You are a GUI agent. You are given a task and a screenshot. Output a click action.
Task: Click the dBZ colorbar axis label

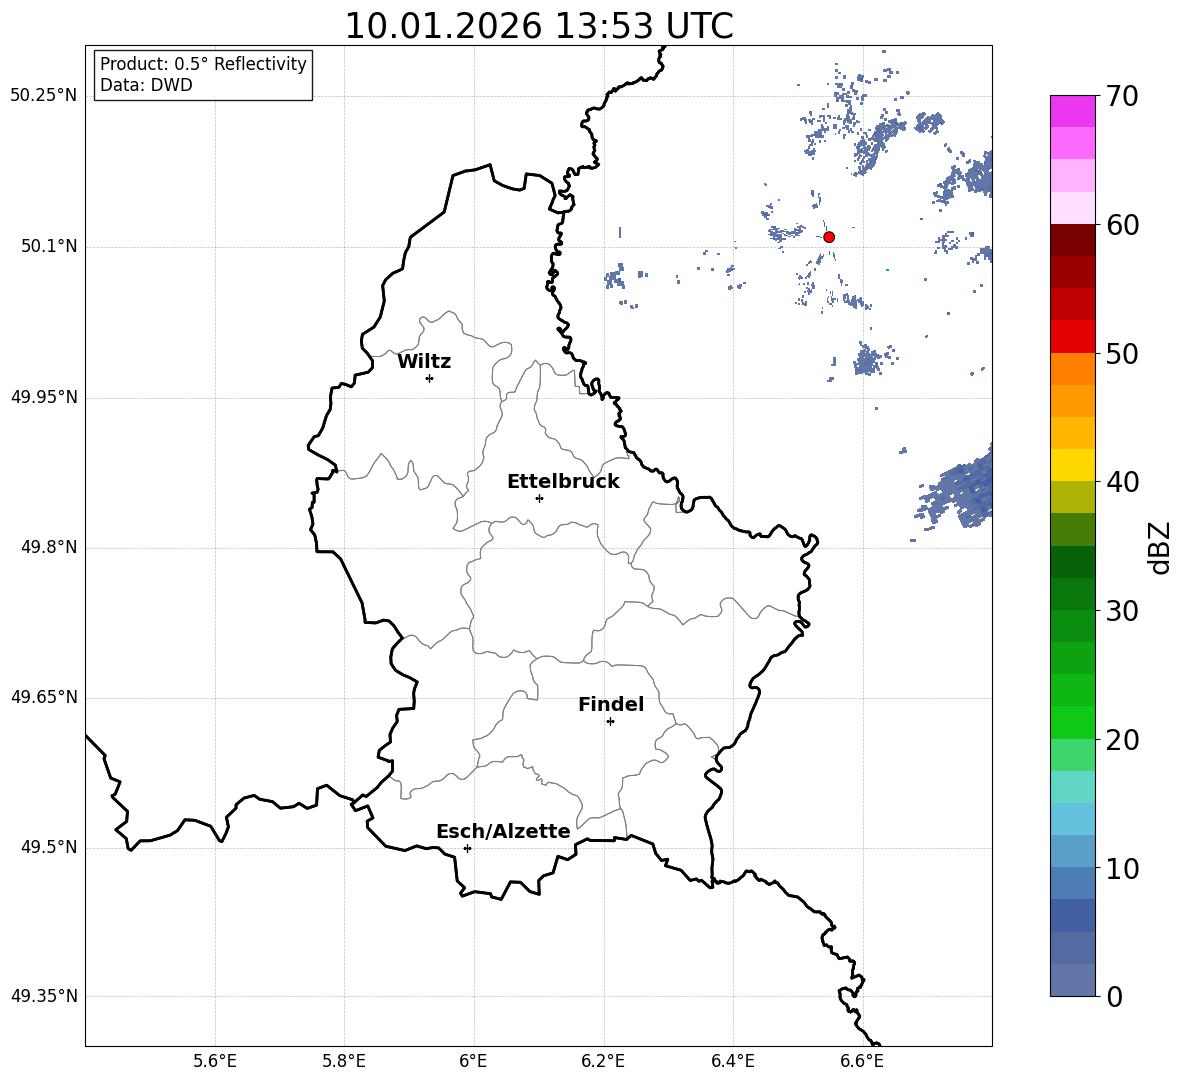[x=1159, y=548]
